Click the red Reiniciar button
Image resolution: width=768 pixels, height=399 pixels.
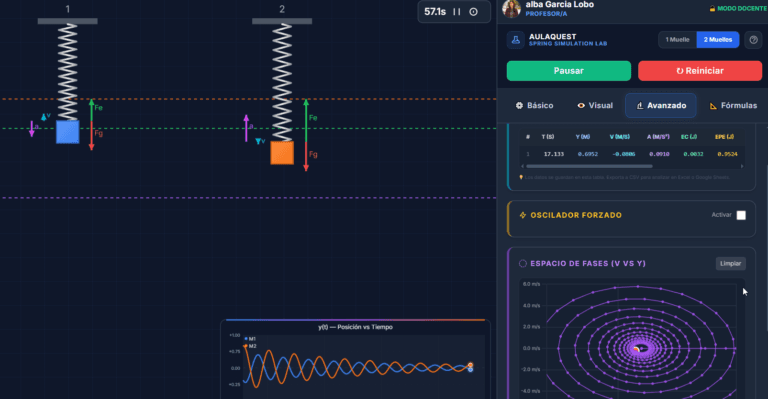coord(699,70)
